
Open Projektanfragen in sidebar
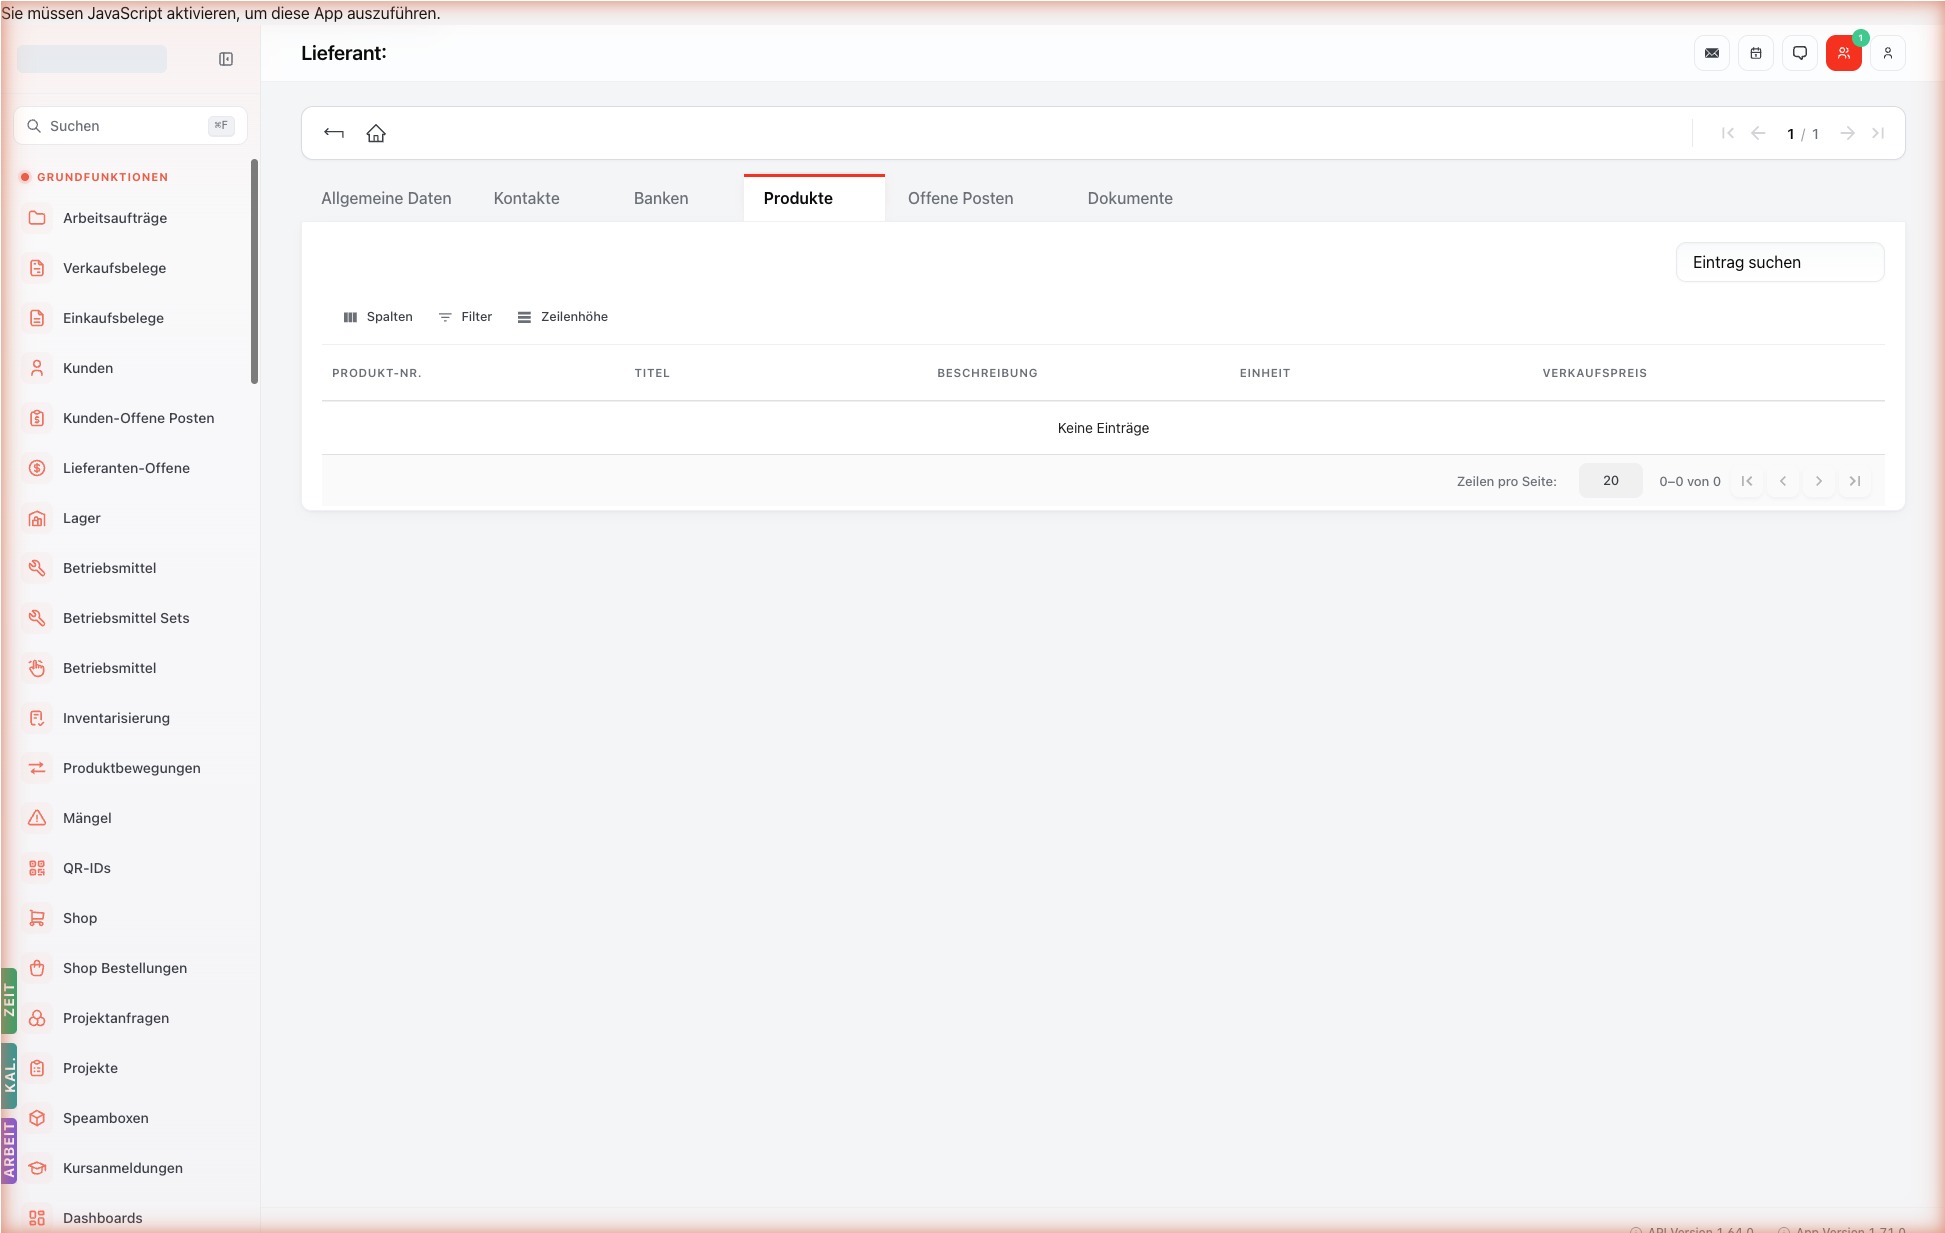point(131,1018)
